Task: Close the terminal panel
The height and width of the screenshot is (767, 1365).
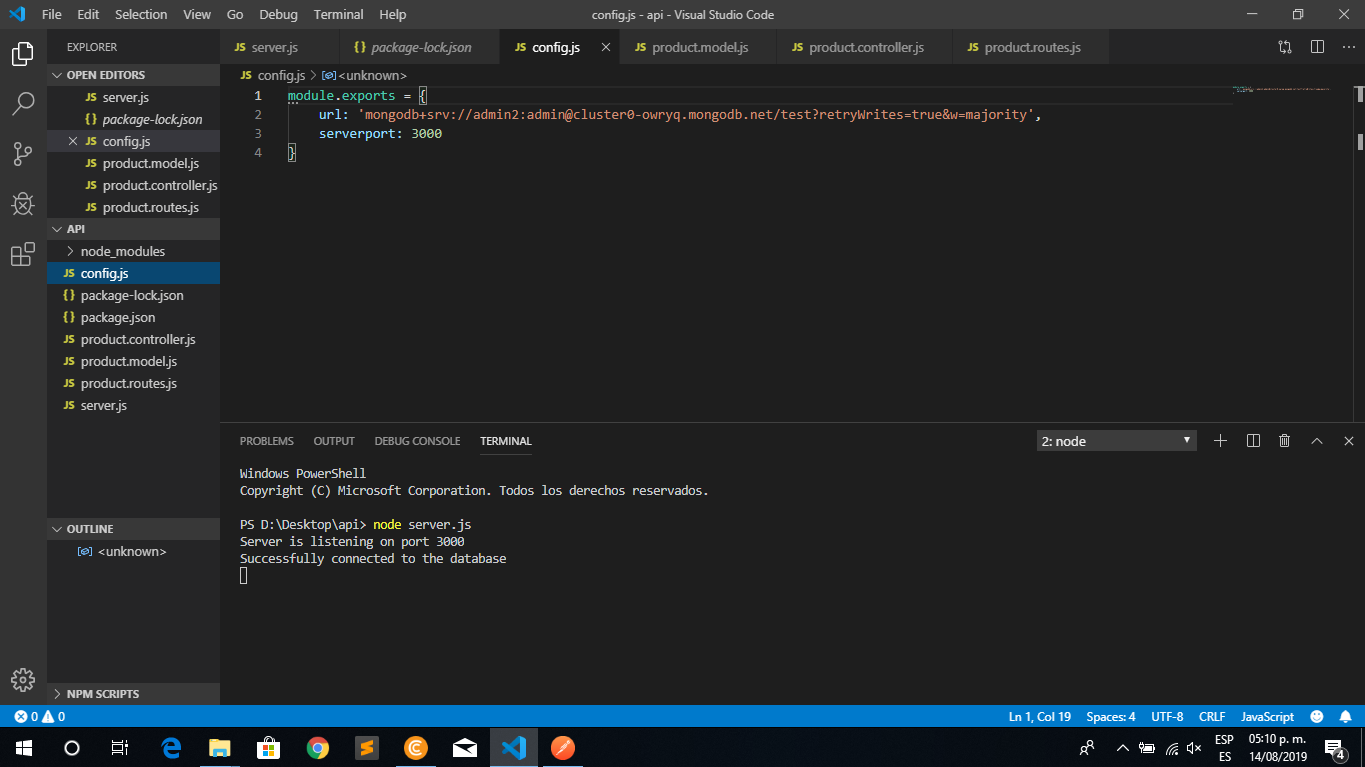Action: pos(1348,441)
